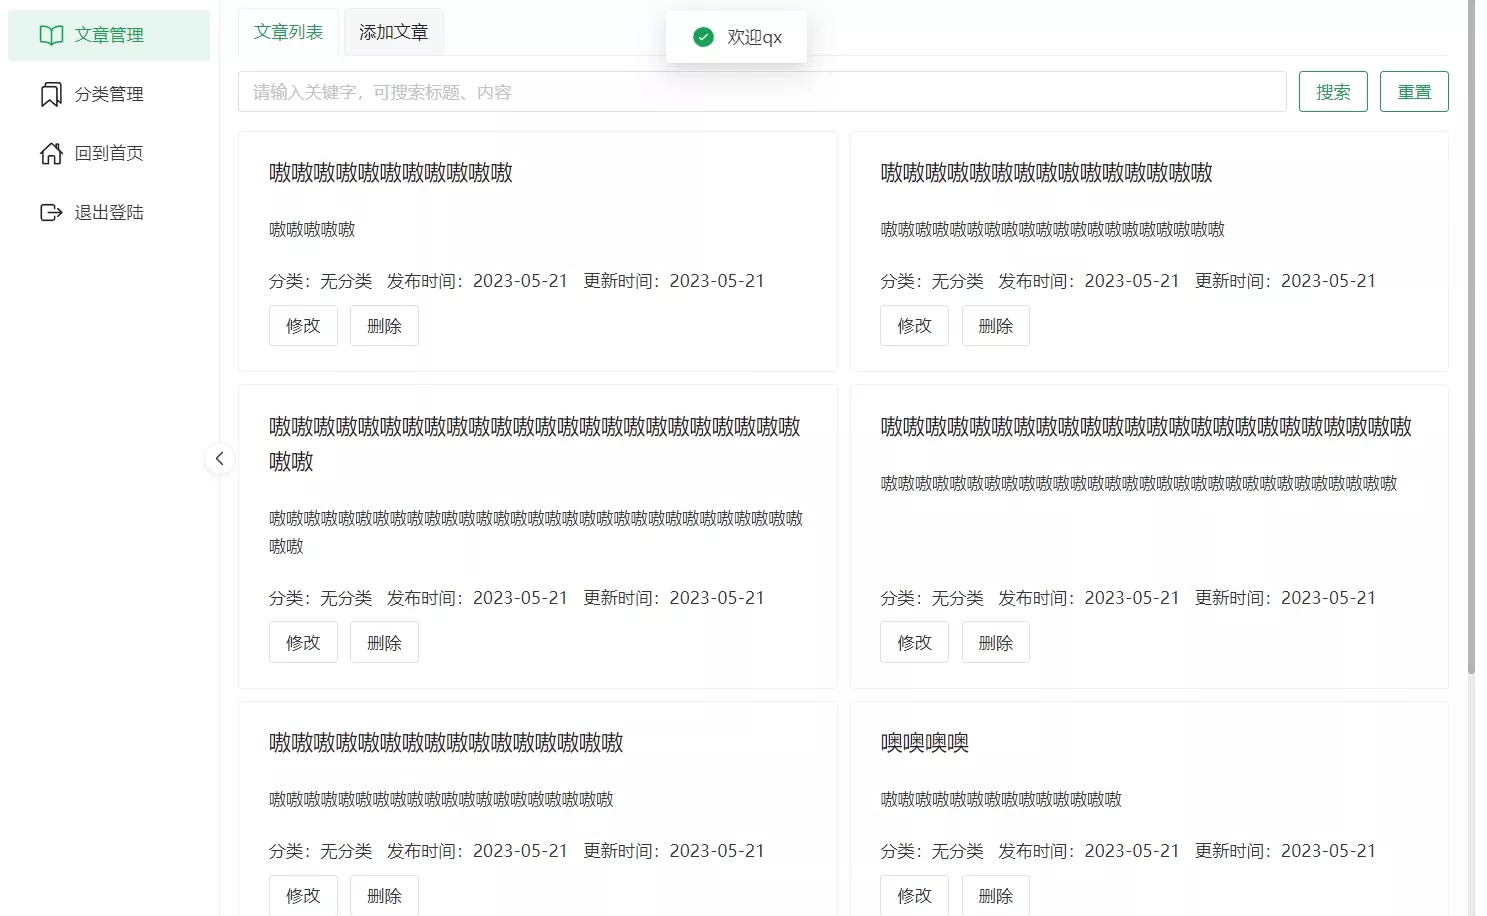The height and width of the screenshot is (916, 1487).
Task: Click 修改 on the middle-right article card
Action: pyautogui.click(x=914, y=643)
